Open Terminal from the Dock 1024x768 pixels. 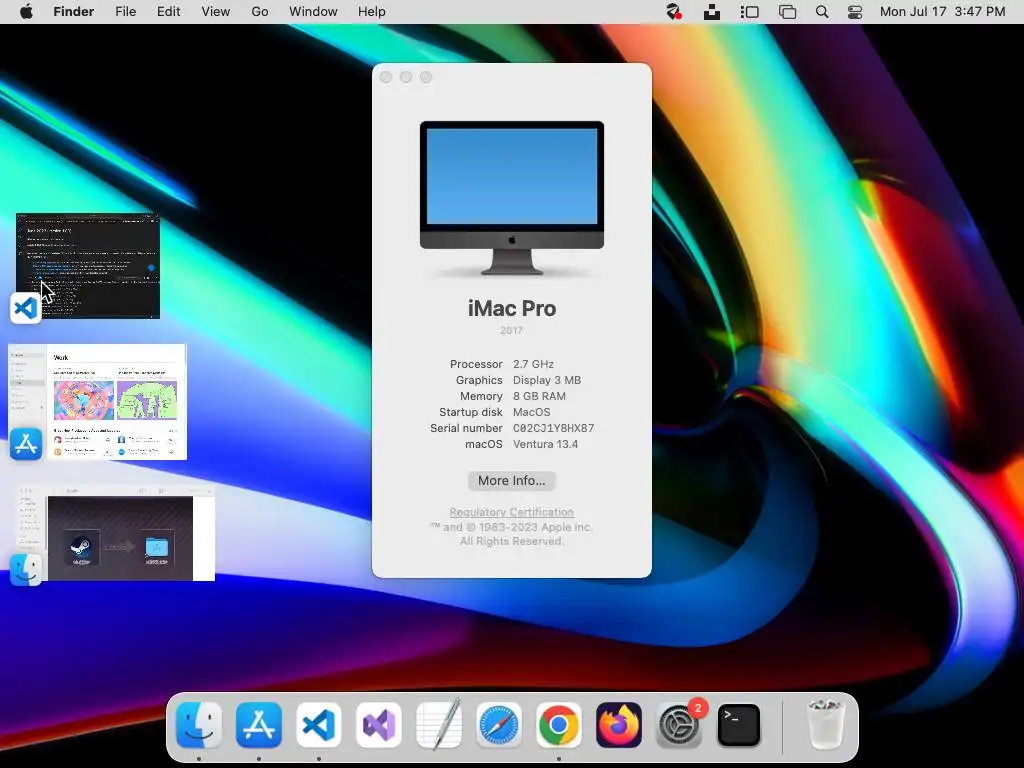click(739, 725)
